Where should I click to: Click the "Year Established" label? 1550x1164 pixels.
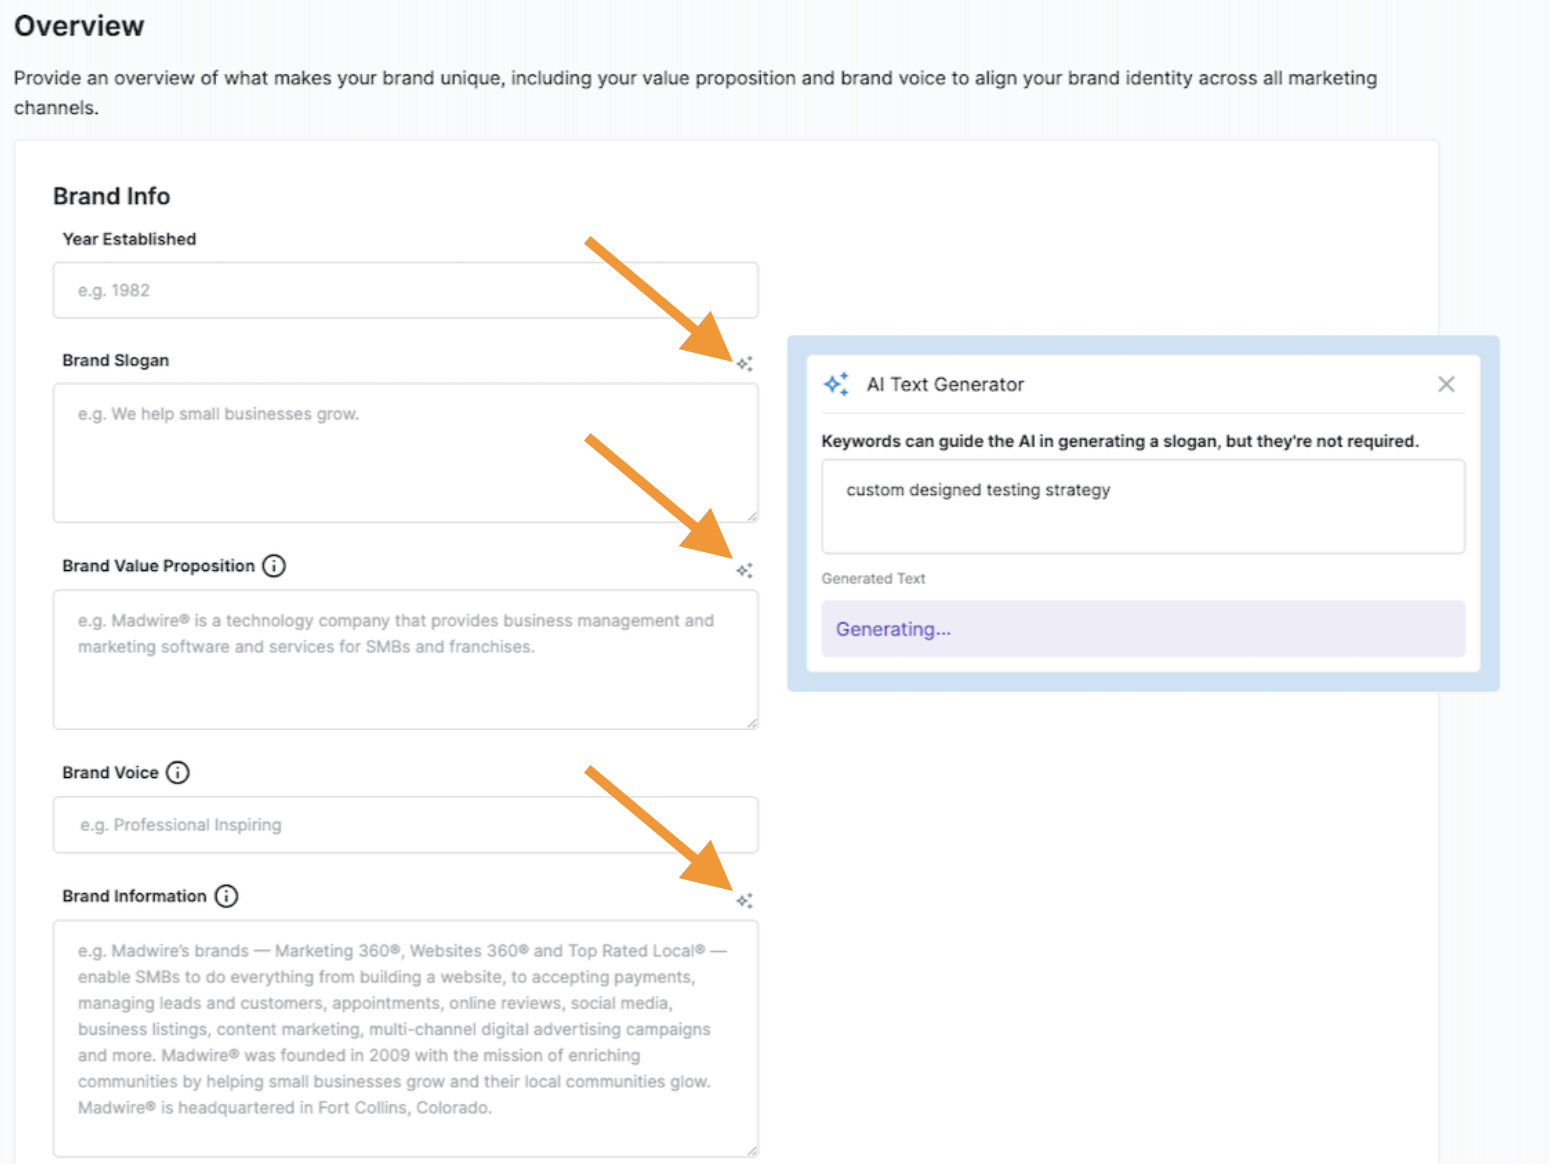(x=129, y=239)
